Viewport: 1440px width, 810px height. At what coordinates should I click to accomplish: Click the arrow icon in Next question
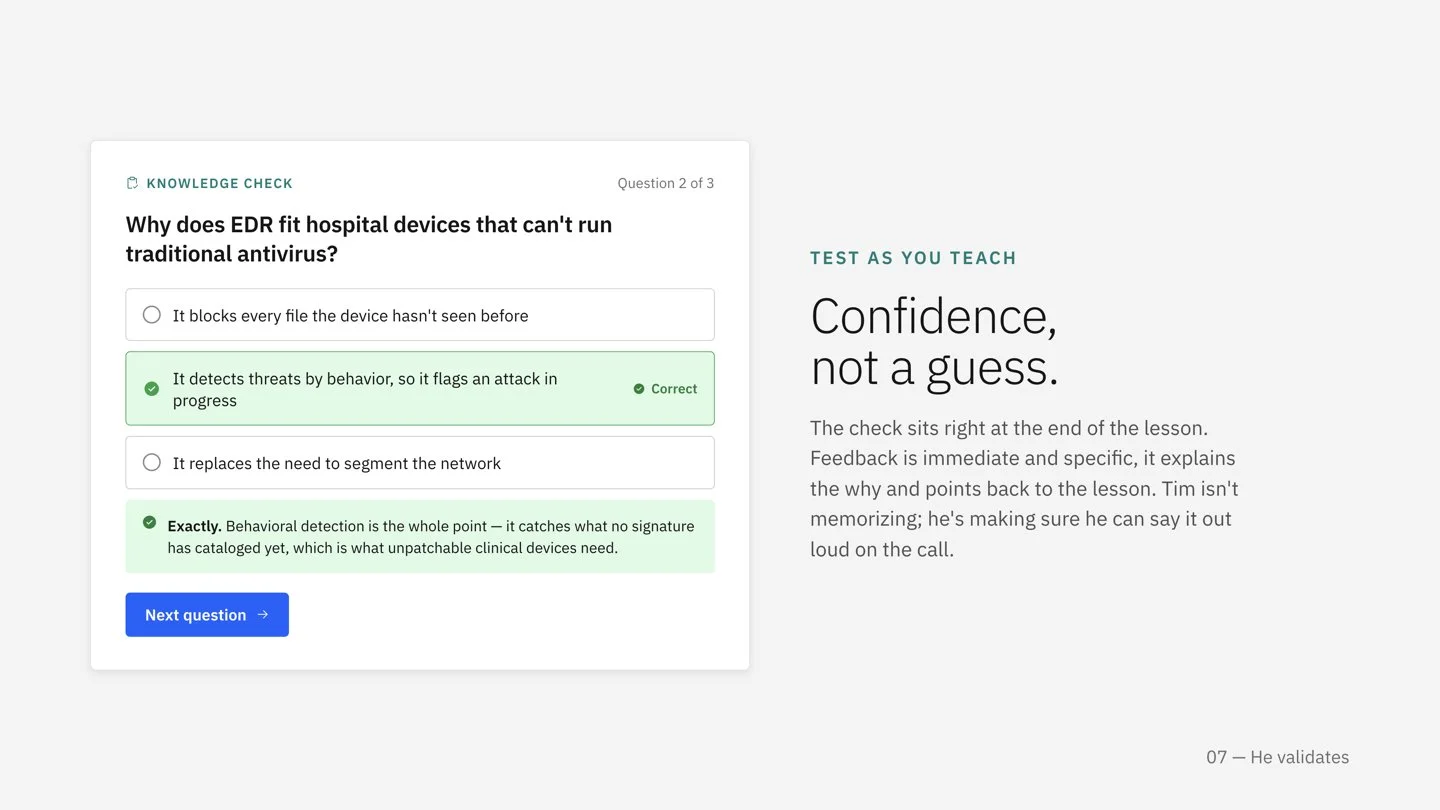263,615
